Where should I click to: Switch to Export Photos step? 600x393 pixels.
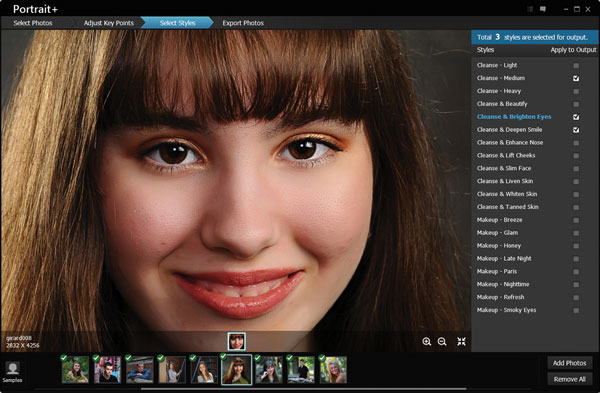point(243,23)
